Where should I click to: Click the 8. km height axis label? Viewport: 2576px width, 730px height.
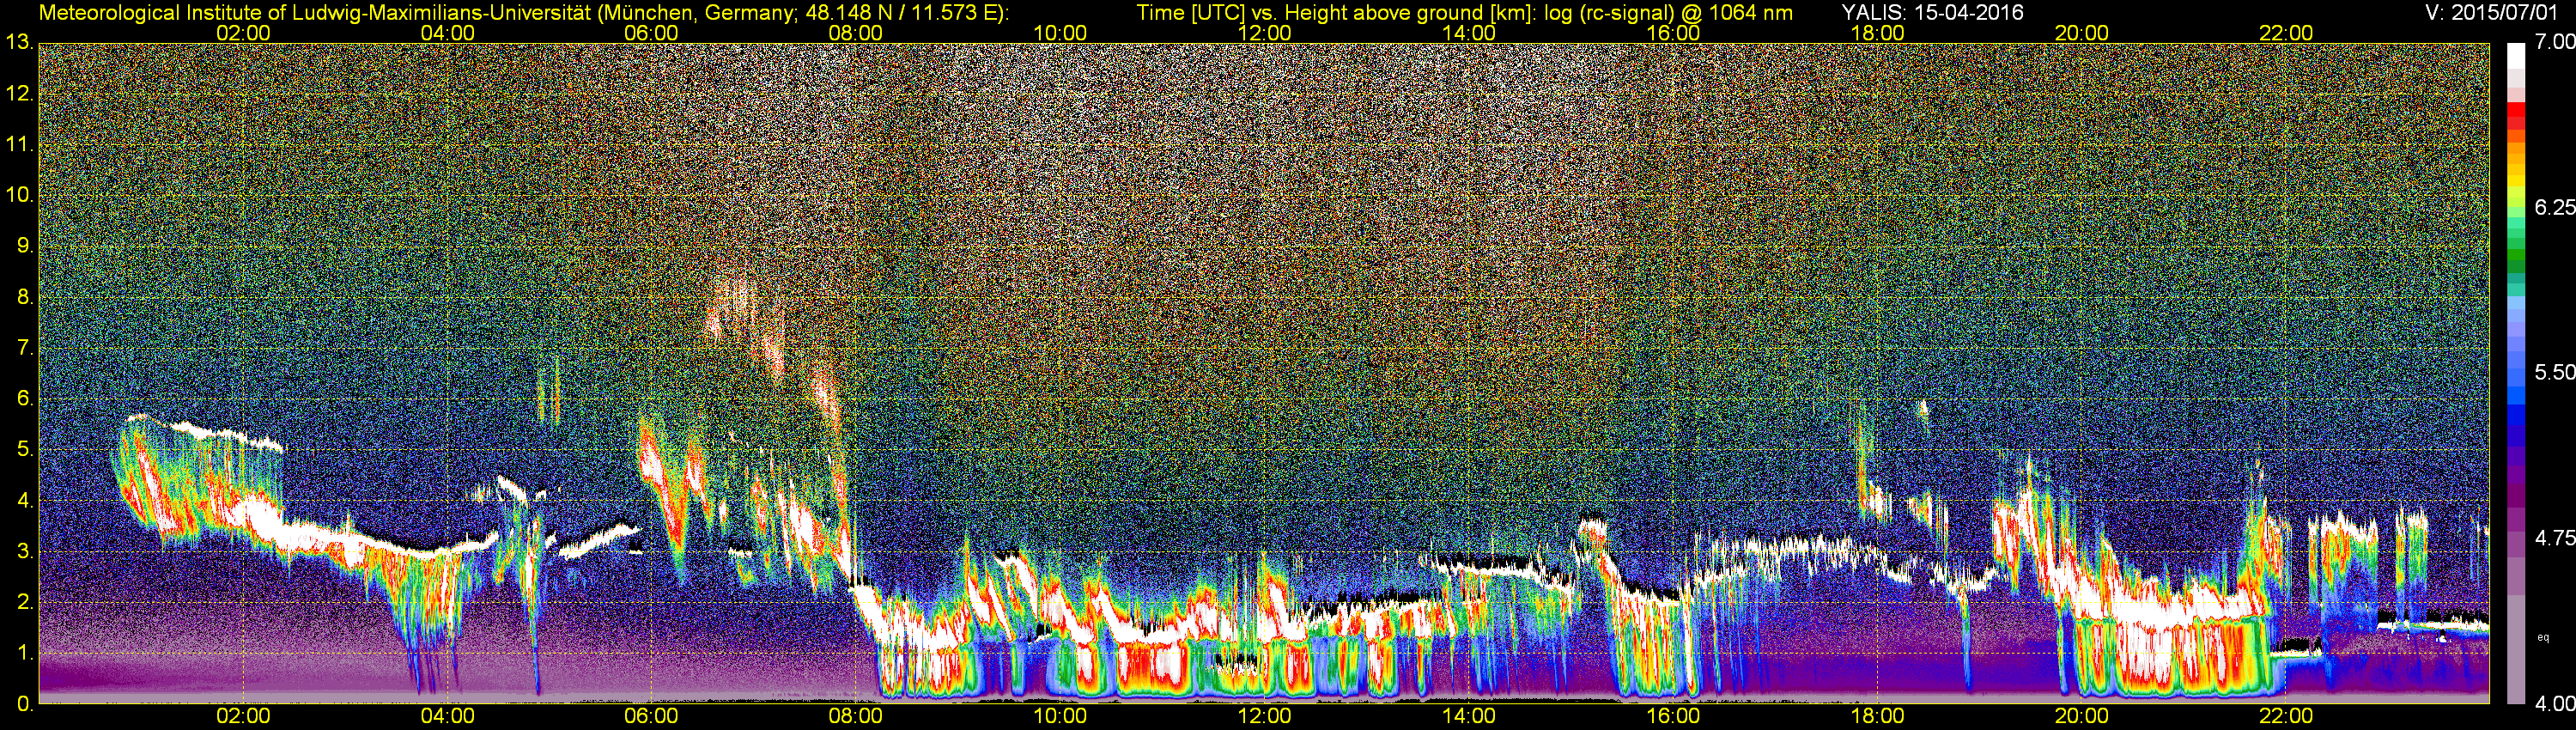tap(25, 297)
